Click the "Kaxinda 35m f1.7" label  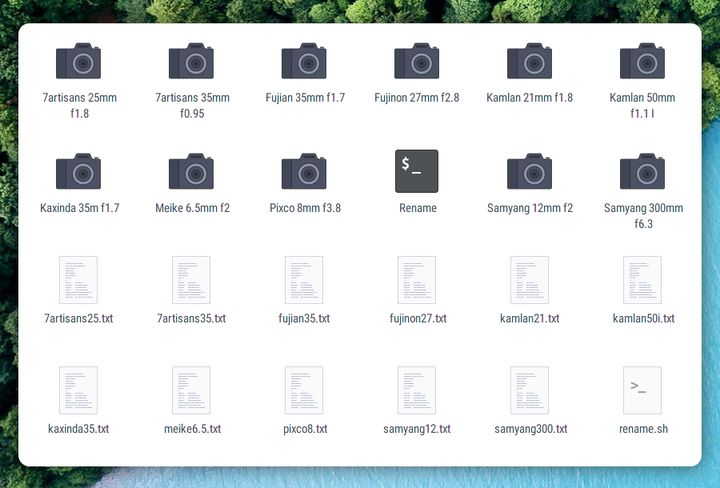79,208
